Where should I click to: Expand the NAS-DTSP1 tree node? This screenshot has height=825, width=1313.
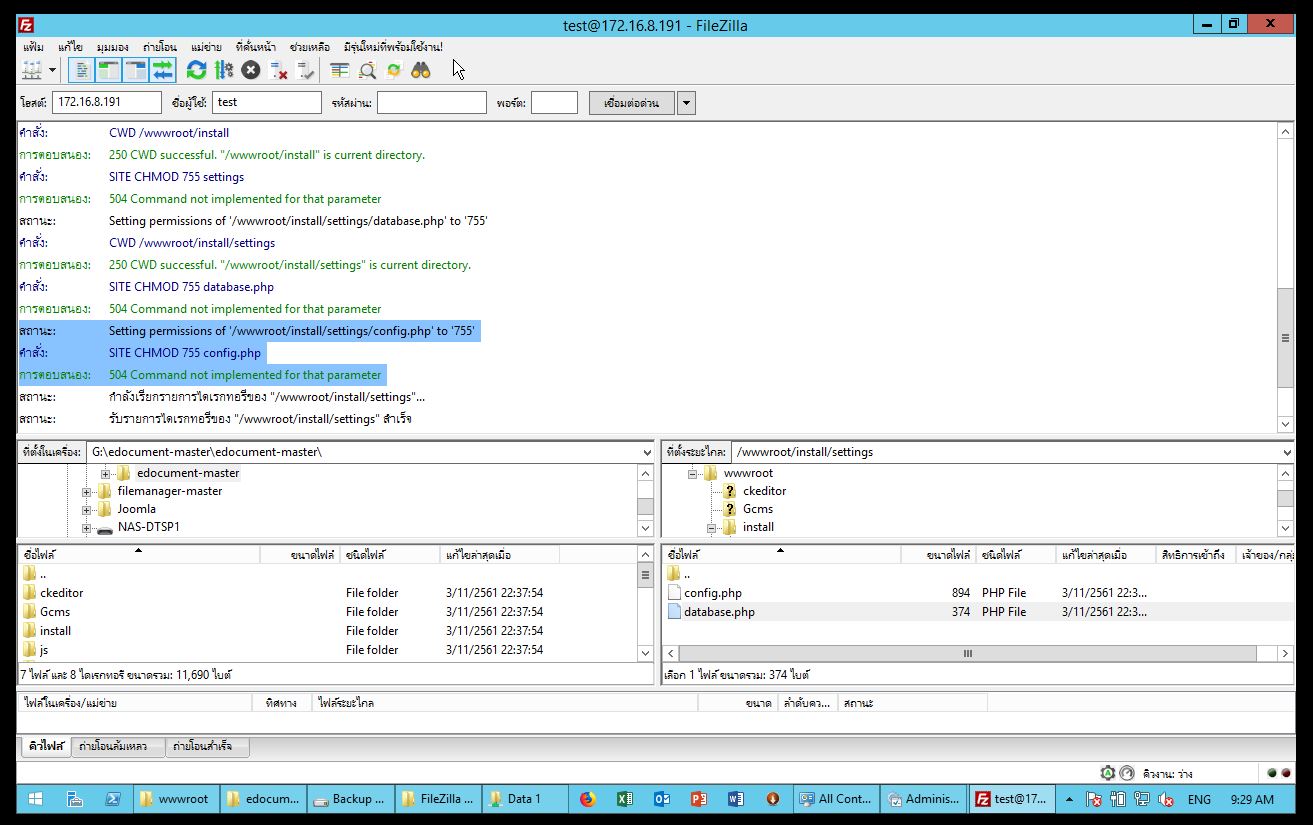pos(87,527)
